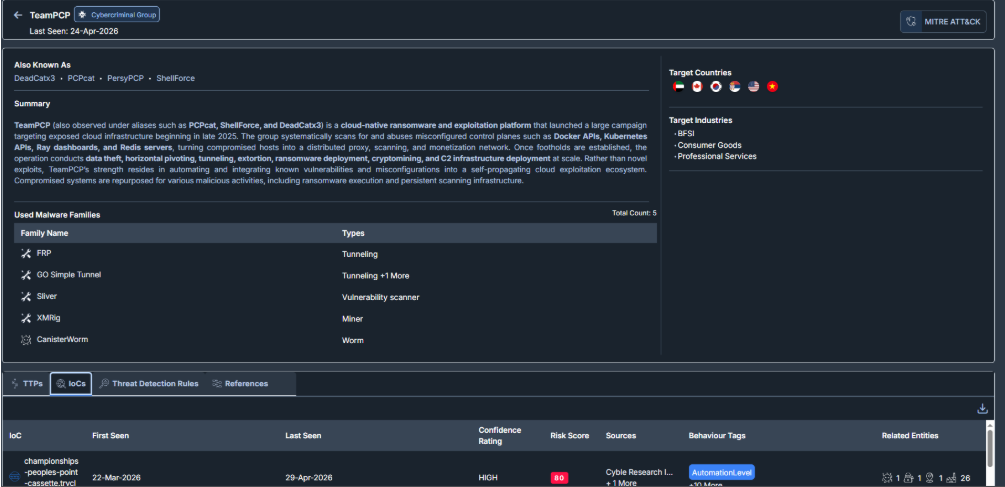Select the United States flag icon

click(753, 87)
